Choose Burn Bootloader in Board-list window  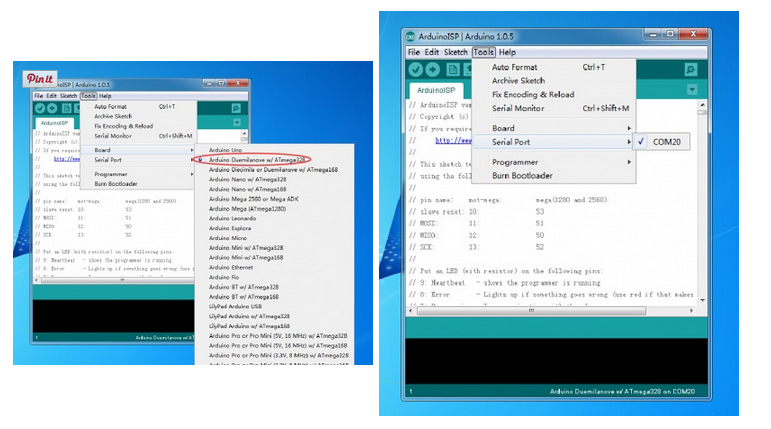pos(138,184)
